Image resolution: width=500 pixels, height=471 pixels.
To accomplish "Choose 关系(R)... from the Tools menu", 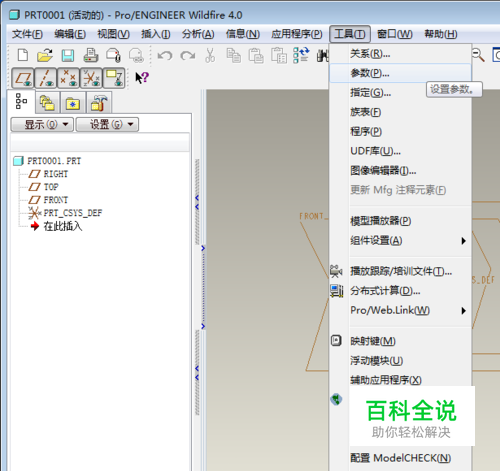I will 400,54.
